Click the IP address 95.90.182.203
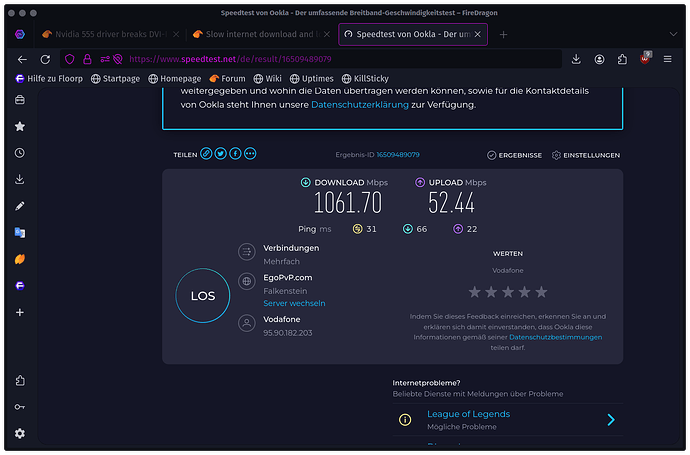This screenshot has height=455, width=690. (x=288, y=333)
